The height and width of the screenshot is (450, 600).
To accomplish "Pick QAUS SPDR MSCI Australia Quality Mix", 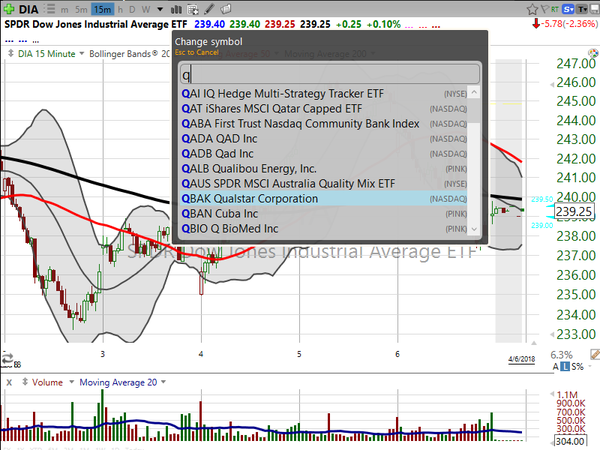I will (323, 184).
